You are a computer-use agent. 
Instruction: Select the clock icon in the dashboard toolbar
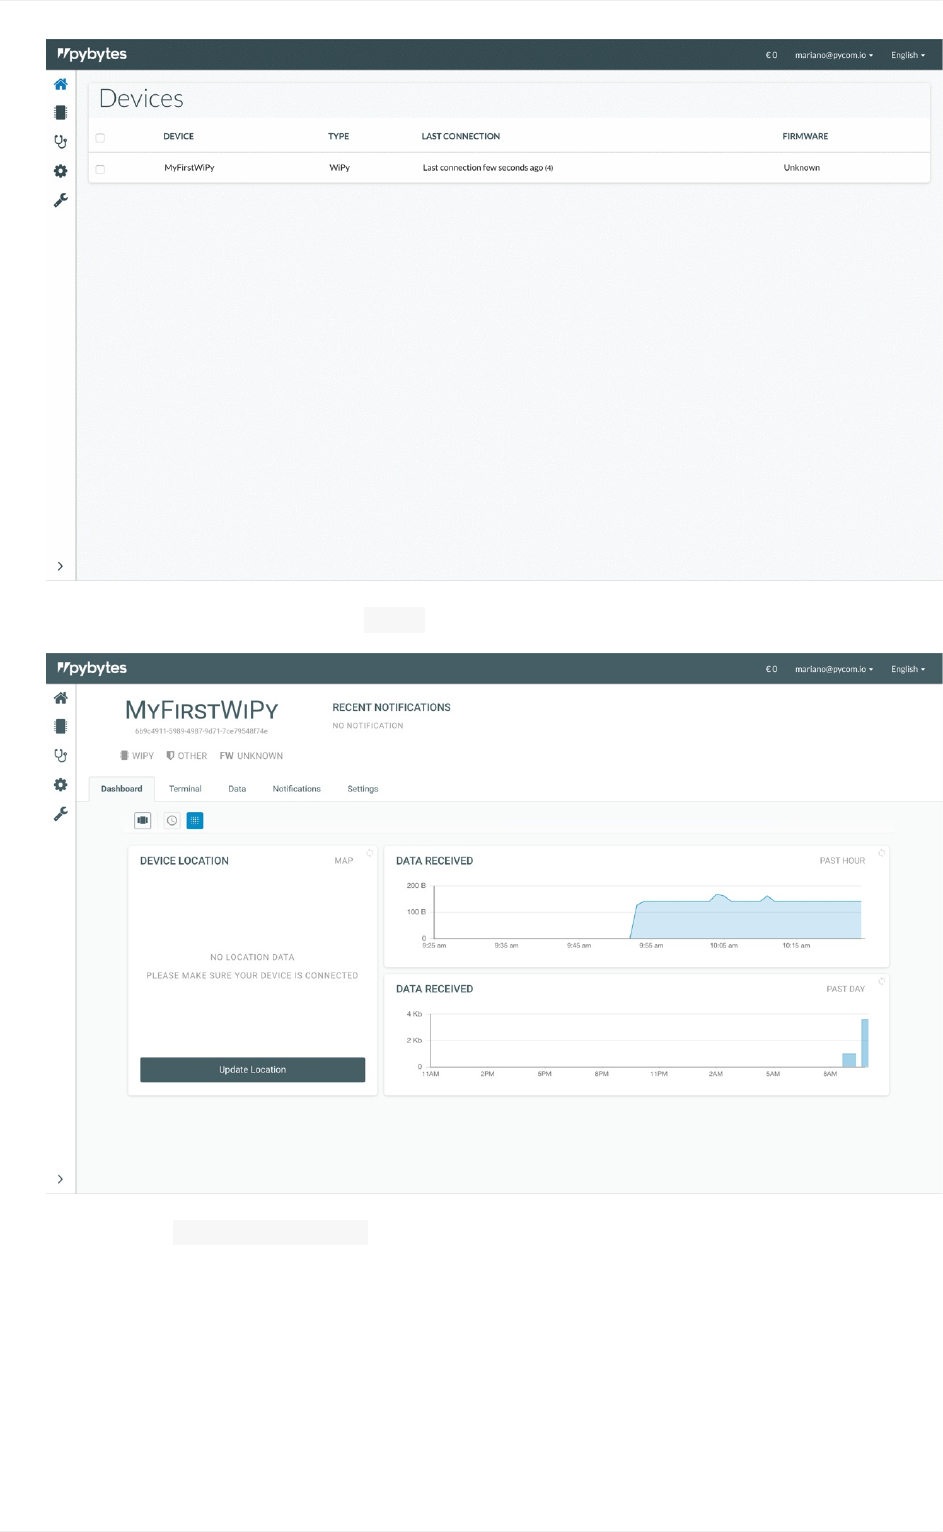click(172, 820)
